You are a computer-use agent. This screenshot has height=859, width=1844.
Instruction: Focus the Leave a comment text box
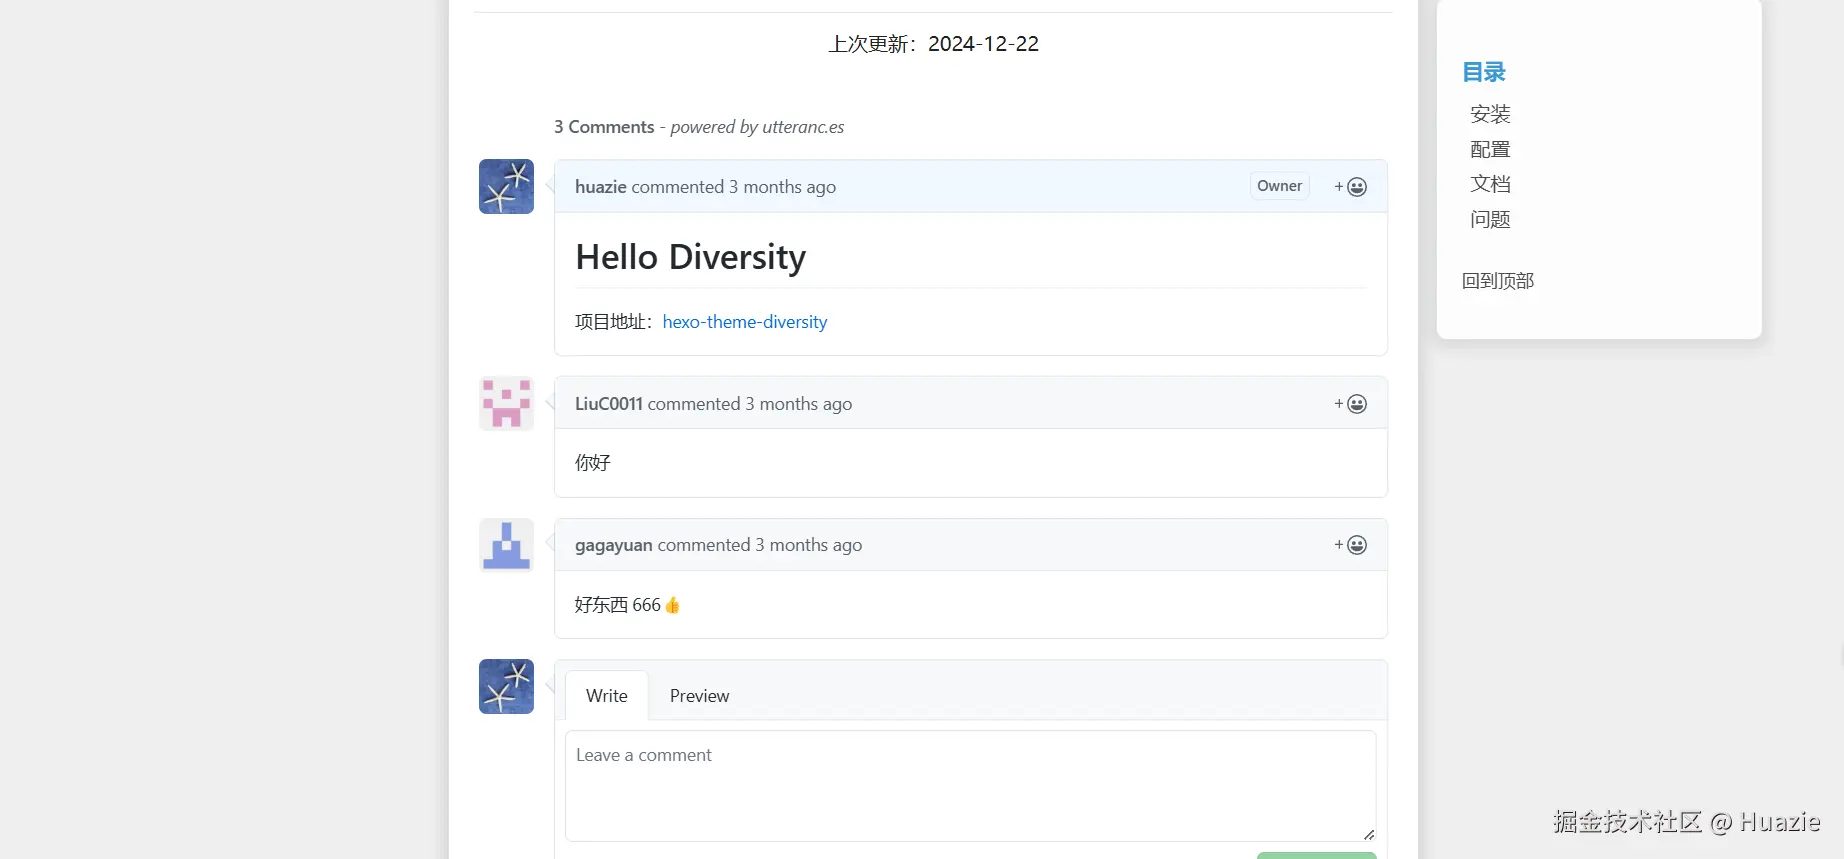click(970, 785)
